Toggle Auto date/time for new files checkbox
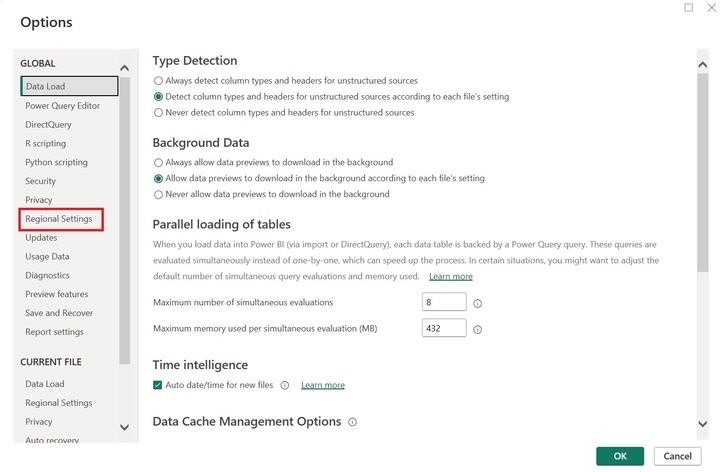Viewport: 720px width, 472px height. pos(158,385)
